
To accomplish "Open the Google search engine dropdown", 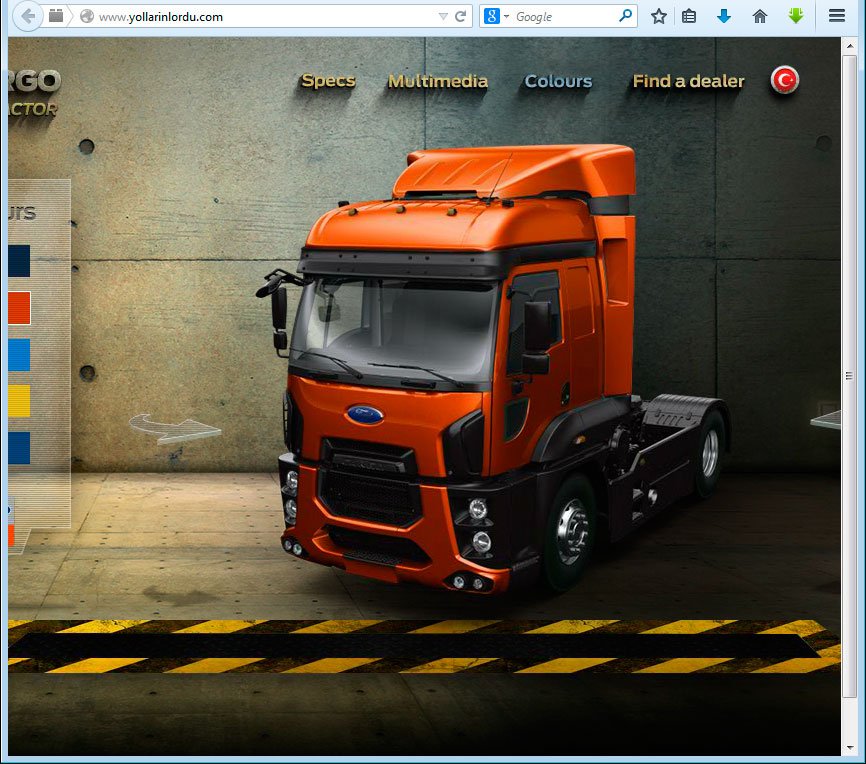I will (x=496, y=16).
